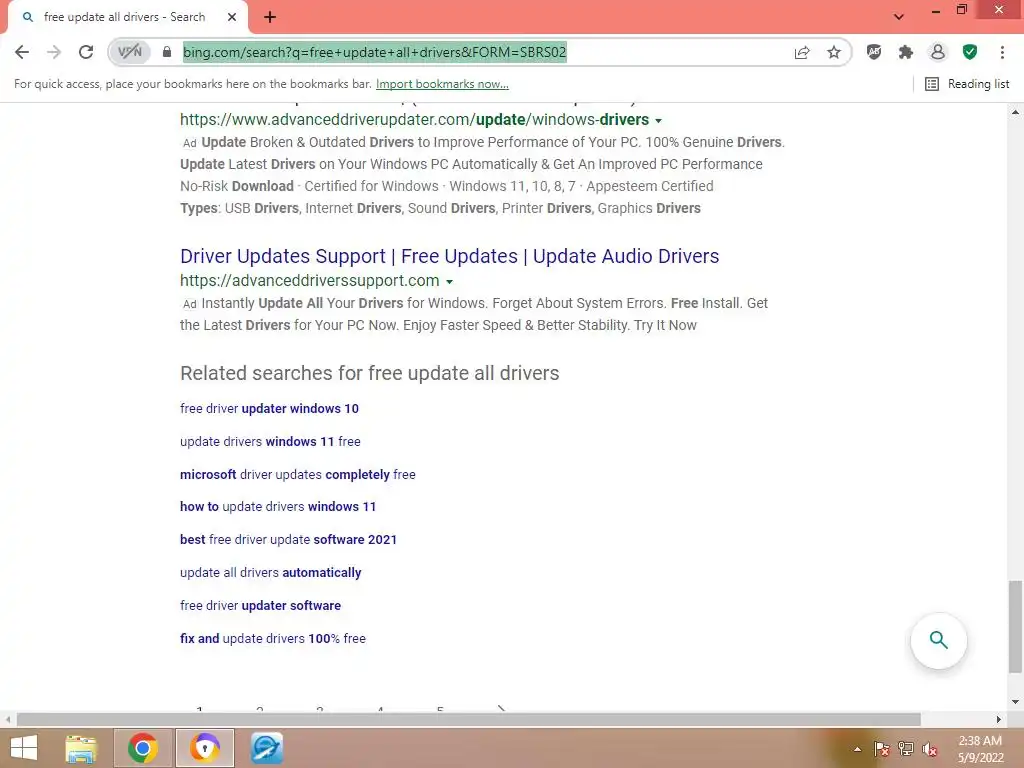Click the horizontal scroll right arrow
Viewport: 1024px width, 768px height.
click(999, 719)
